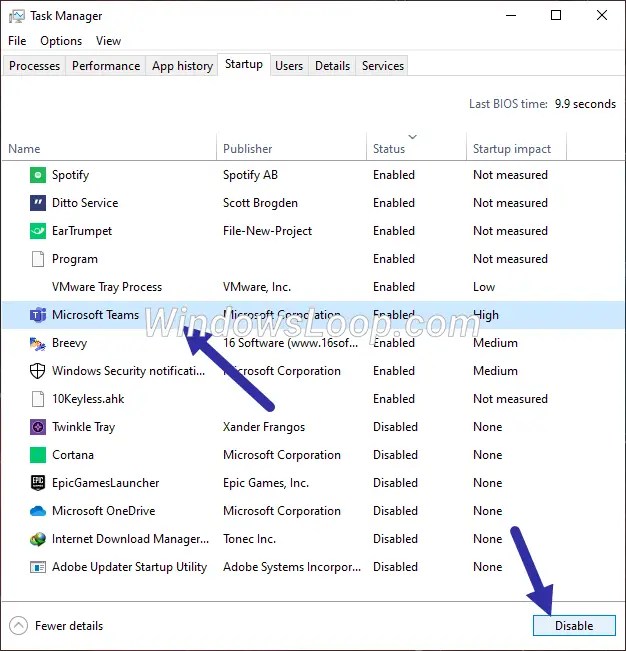Select the Ditto Service entry name
This screenshot has height=651, width=626.
tap(85, 203)
